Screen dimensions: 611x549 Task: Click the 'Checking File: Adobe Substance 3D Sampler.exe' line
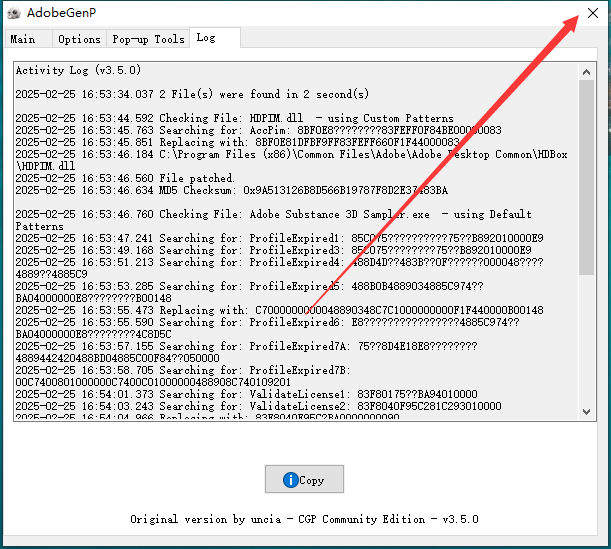coord(274,220)
